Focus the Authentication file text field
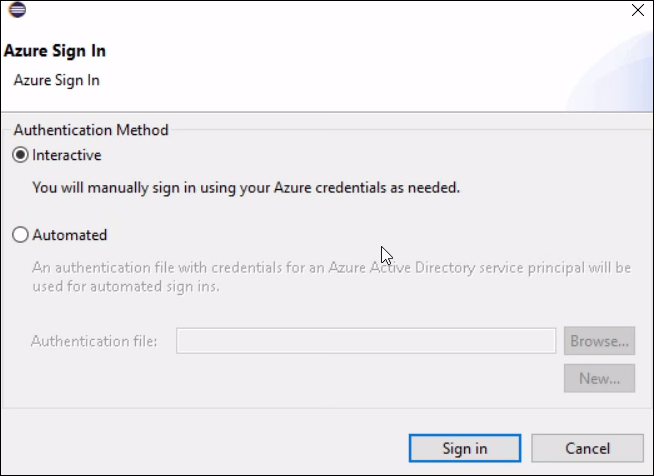654x476 pixels. (366, 341)
